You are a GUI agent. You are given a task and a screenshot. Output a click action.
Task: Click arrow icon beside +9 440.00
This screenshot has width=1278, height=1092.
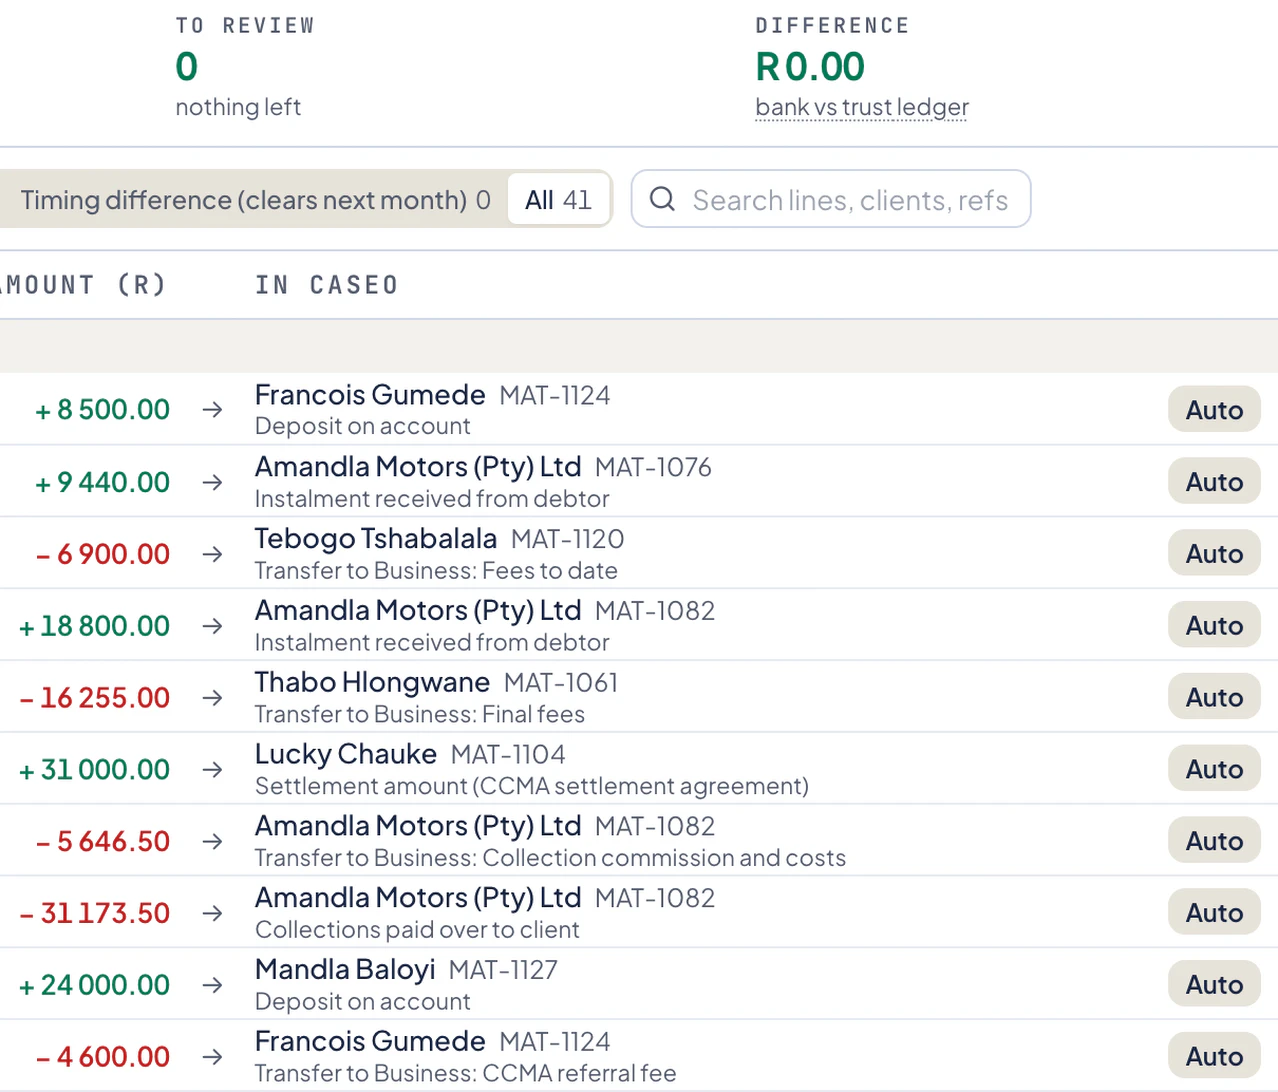[x=212, y=482]
